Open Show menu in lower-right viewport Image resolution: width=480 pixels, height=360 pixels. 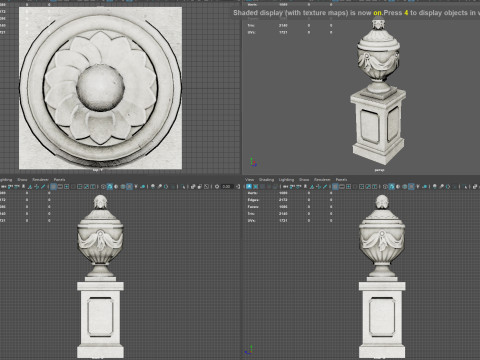pos(304,179)
